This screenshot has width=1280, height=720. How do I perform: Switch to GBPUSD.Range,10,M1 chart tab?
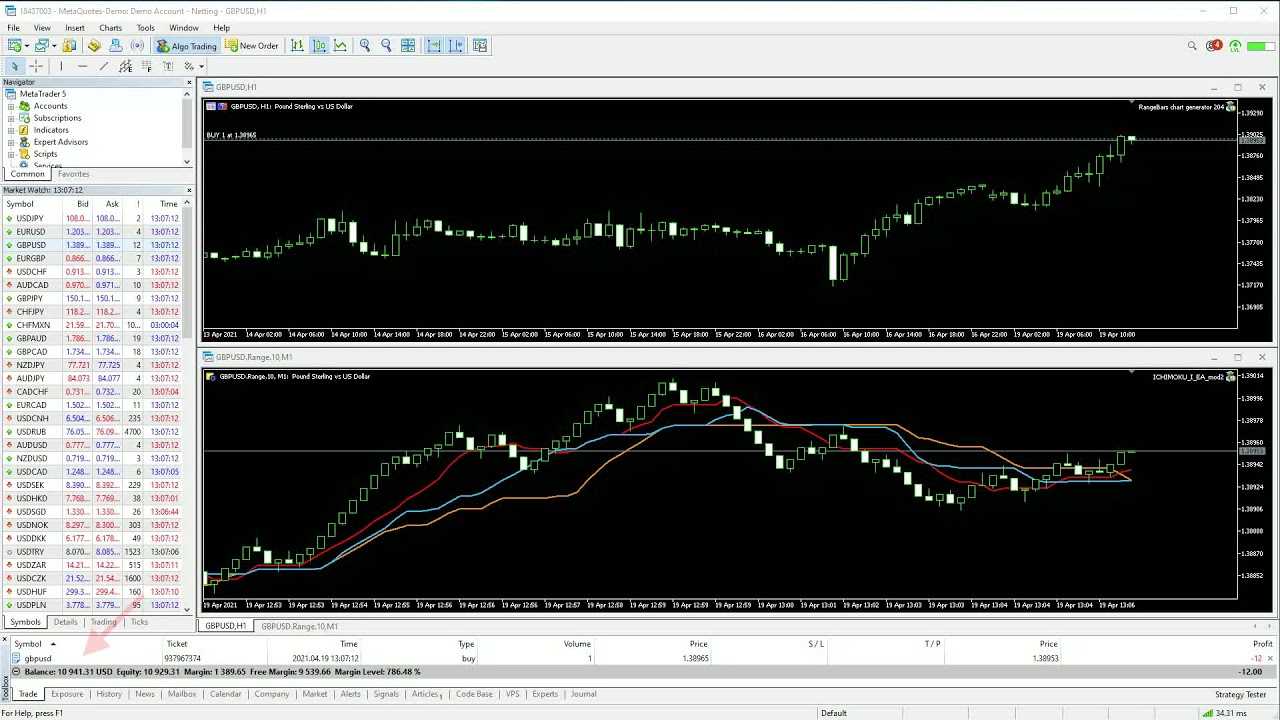[x=299, y=626]
